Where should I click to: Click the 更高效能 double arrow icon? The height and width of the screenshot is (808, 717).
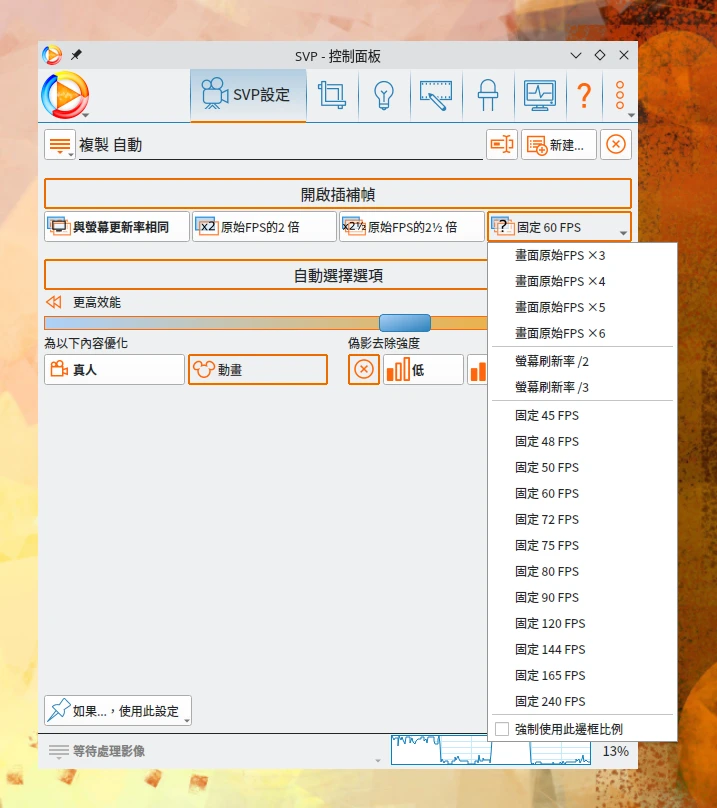[x=54, y=302]
